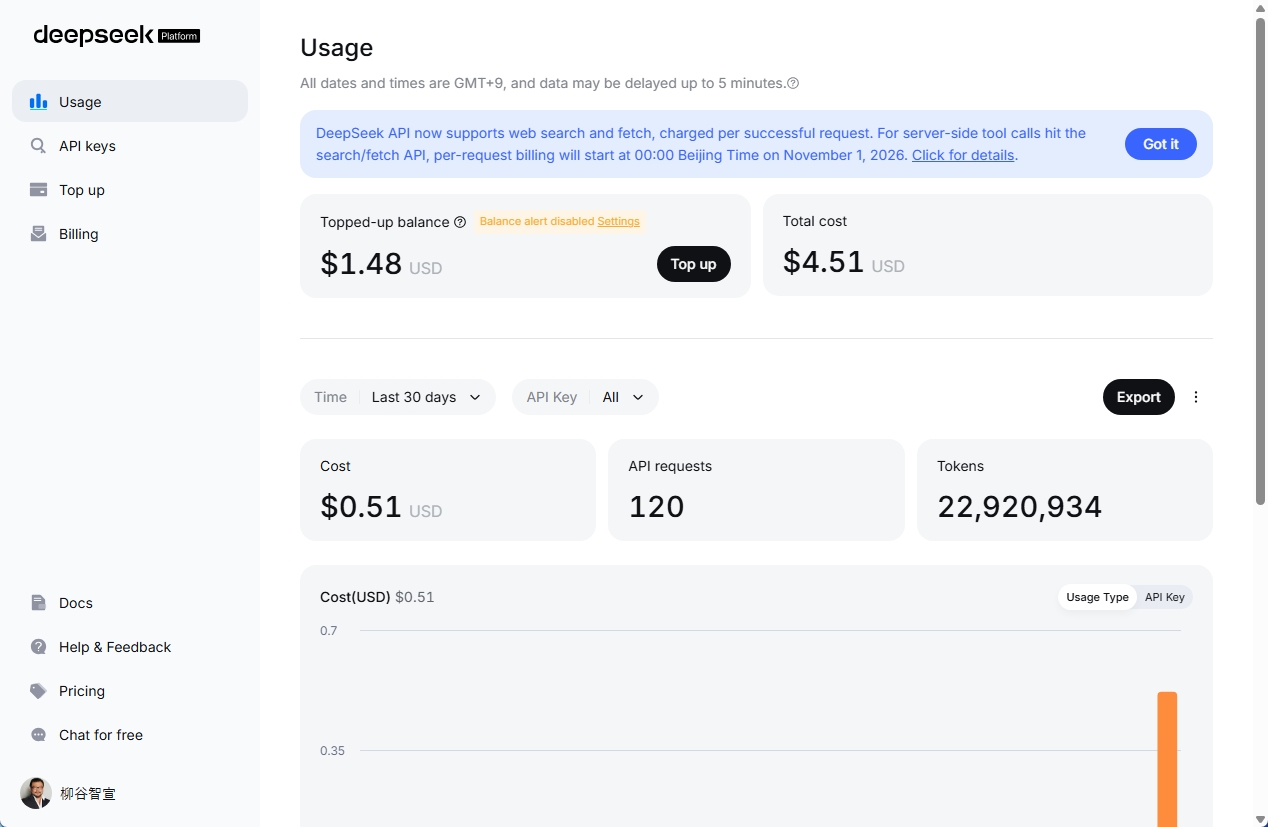Click the deepseek Platform logo
This screenshot has width=1268, height=827.
[117, 36]
